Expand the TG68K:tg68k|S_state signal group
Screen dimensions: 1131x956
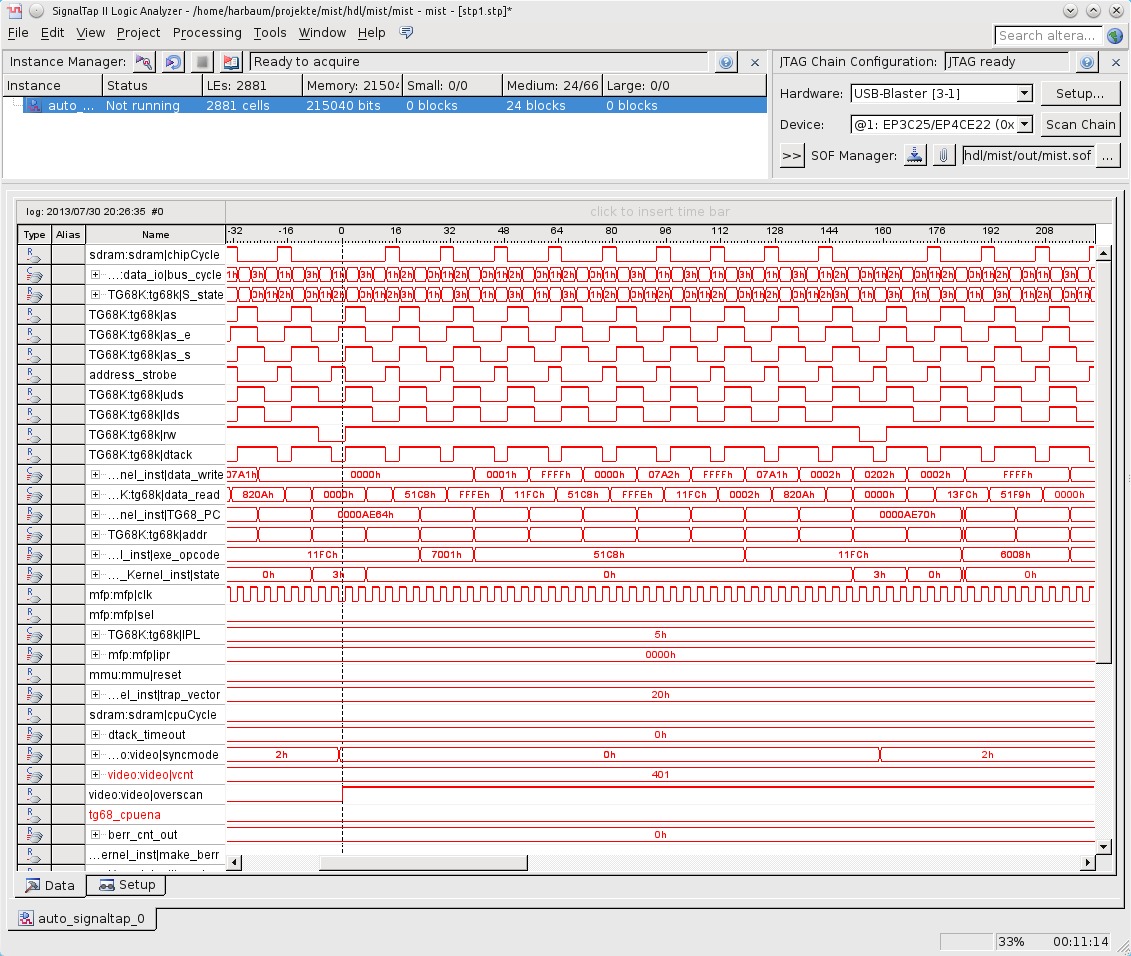[95, 294]
